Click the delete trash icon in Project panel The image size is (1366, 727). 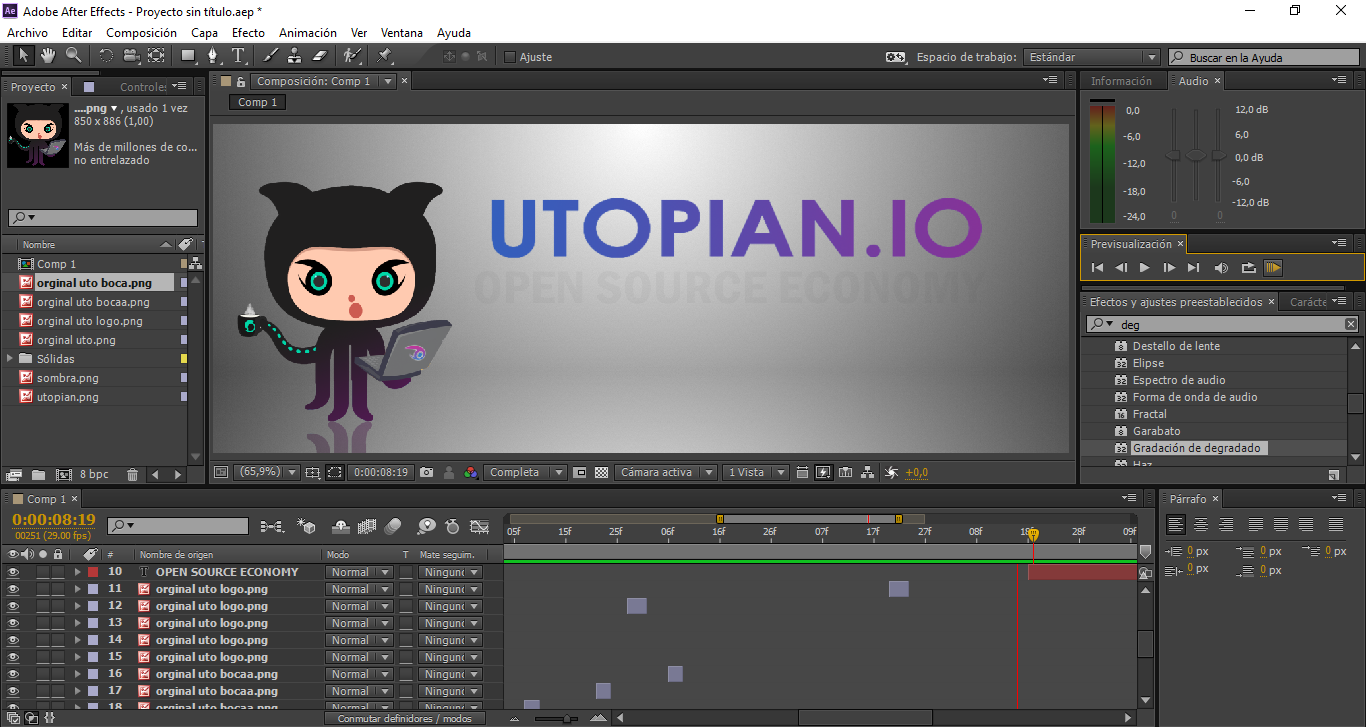(x=132, y=474)
